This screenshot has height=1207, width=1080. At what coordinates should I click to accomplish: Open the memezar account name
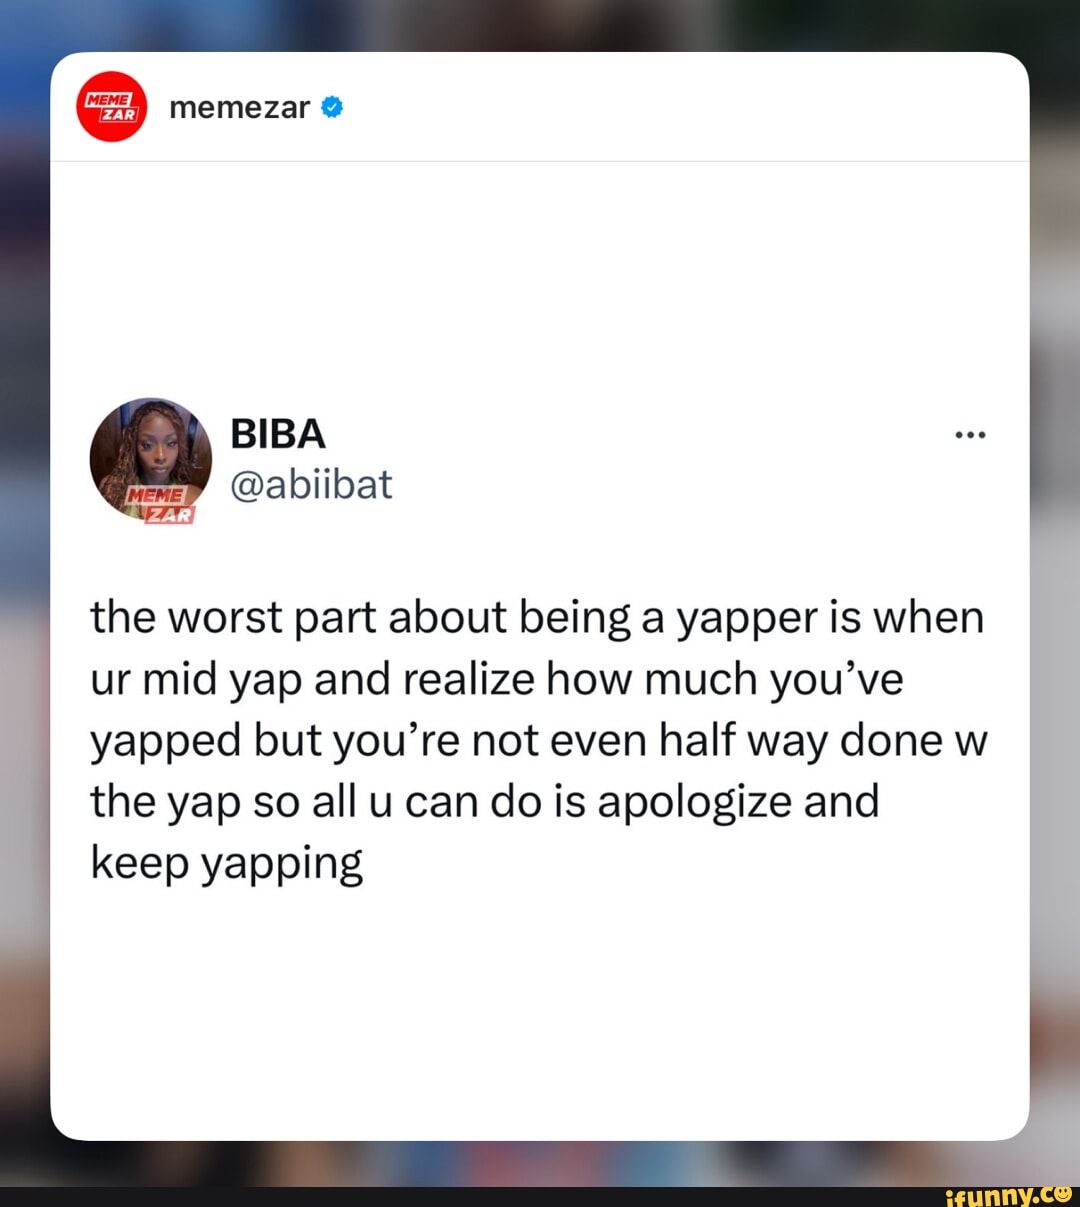240,107
